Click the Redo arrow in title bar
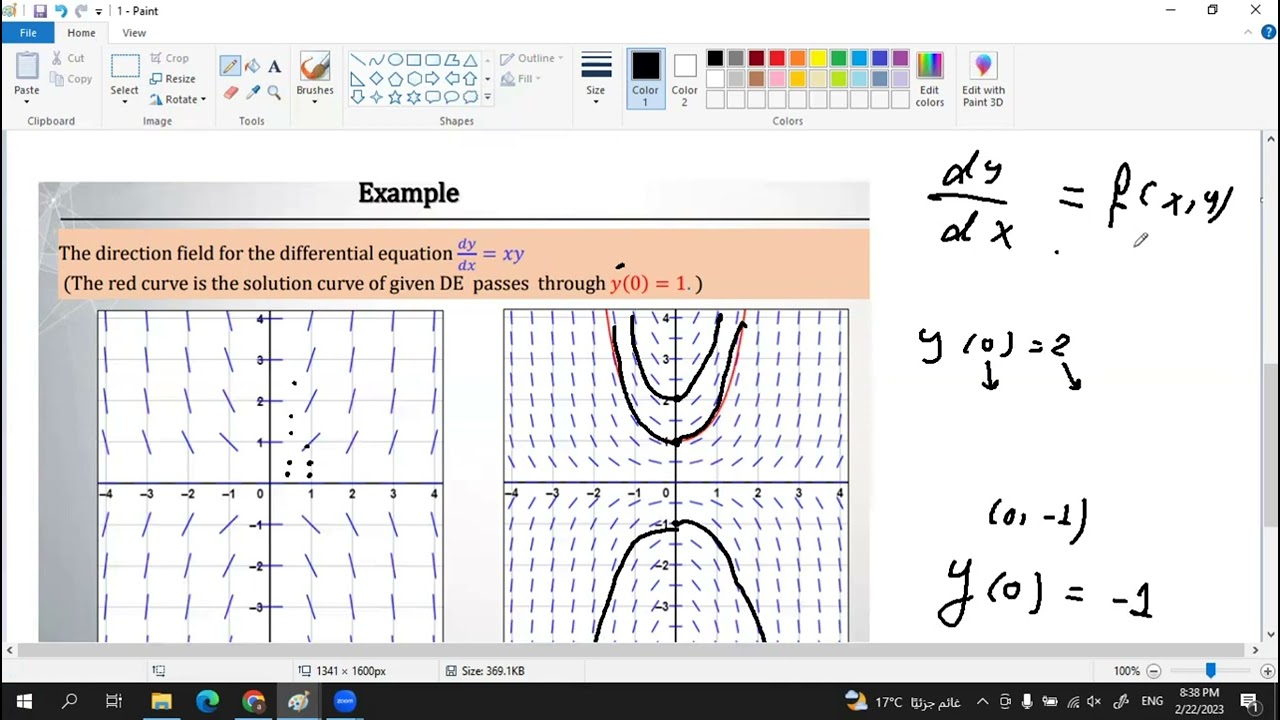 click(x=80, y=11)
